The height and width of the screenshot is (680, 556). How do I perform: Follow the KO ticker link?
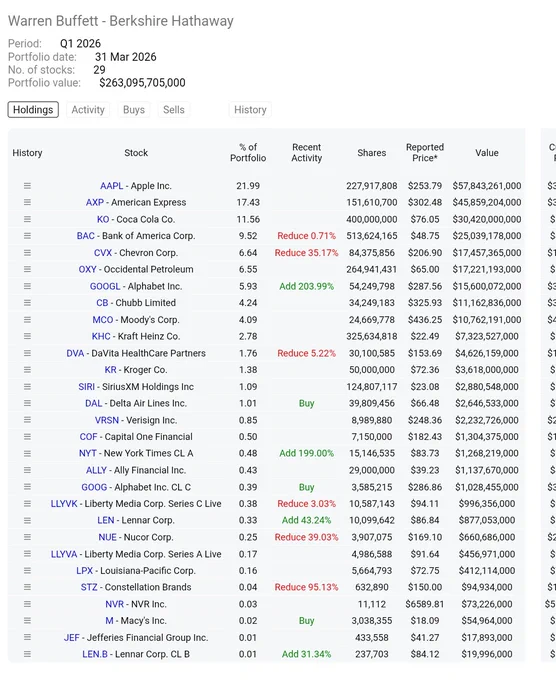(x=103, y=219)
